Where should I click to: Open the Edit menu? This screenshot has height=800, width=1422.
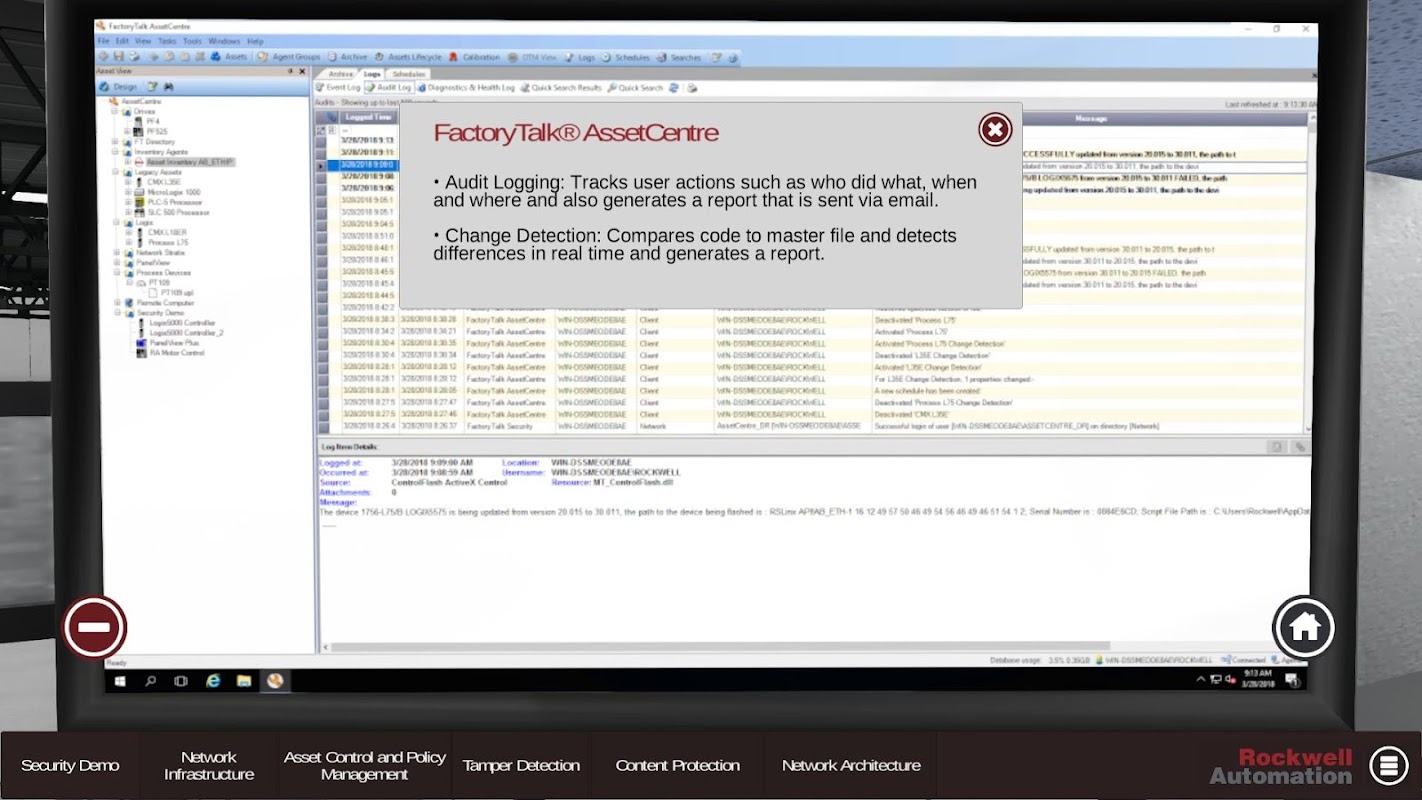coord(122,41)
